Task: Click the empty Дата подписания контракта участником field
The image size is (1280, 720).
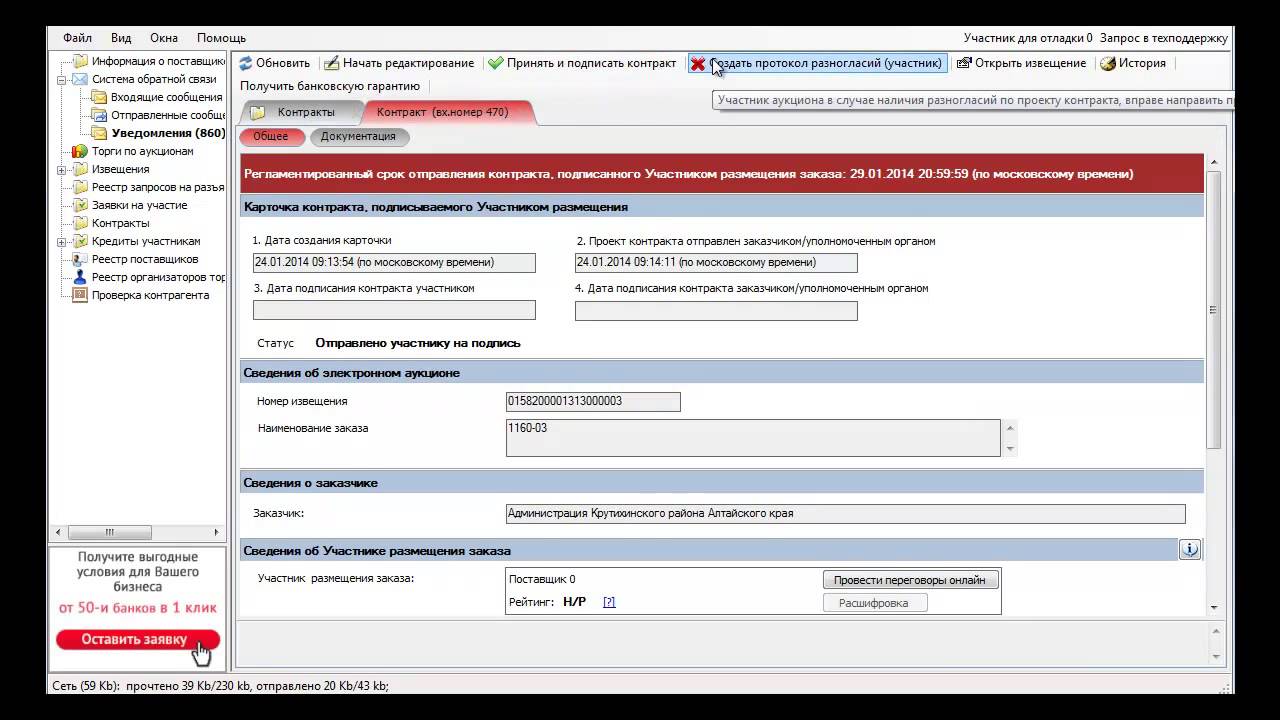Action: [x=394, y=310]
